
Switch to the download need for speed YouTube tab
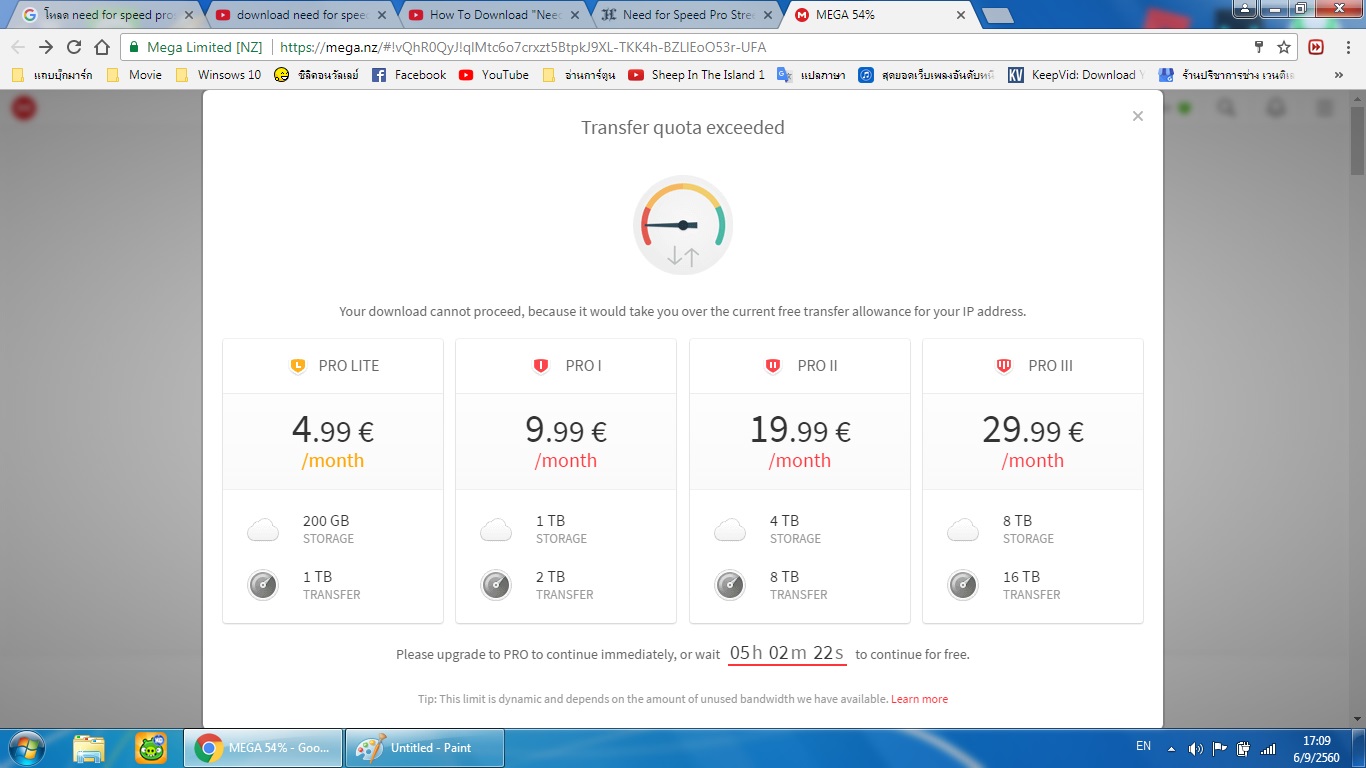pos(300,15)
